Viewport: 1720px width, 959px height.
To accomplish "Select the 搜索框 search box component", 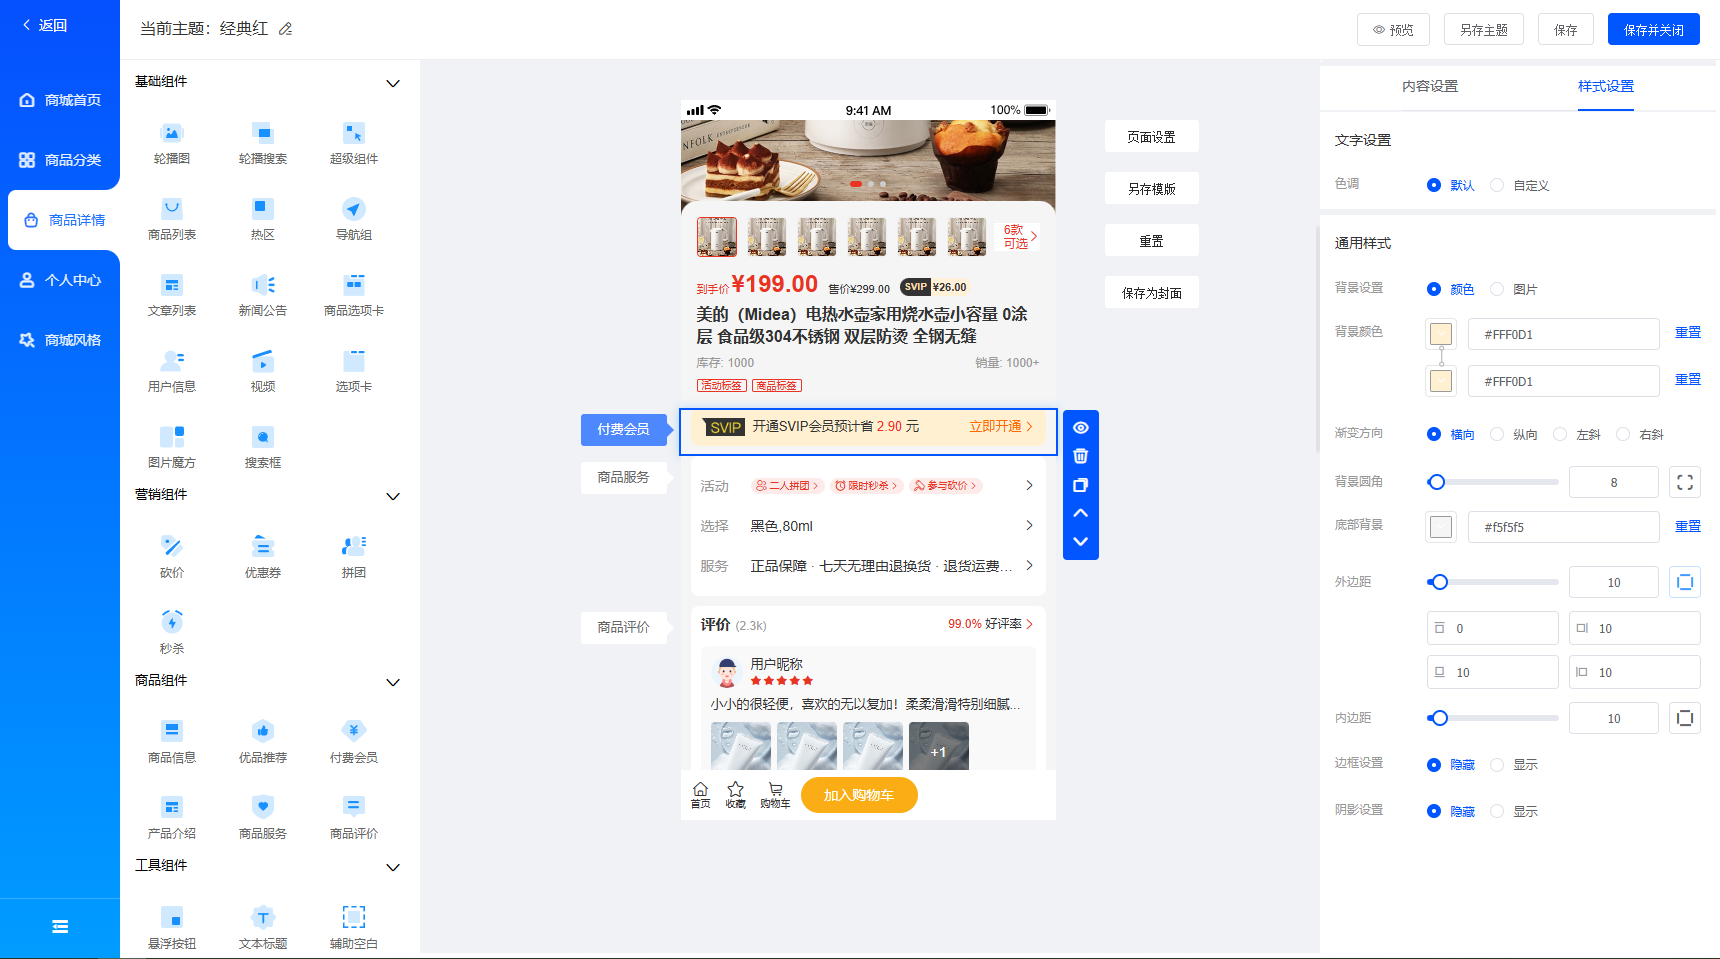I will pyautogui.click(x=263, y=448).
